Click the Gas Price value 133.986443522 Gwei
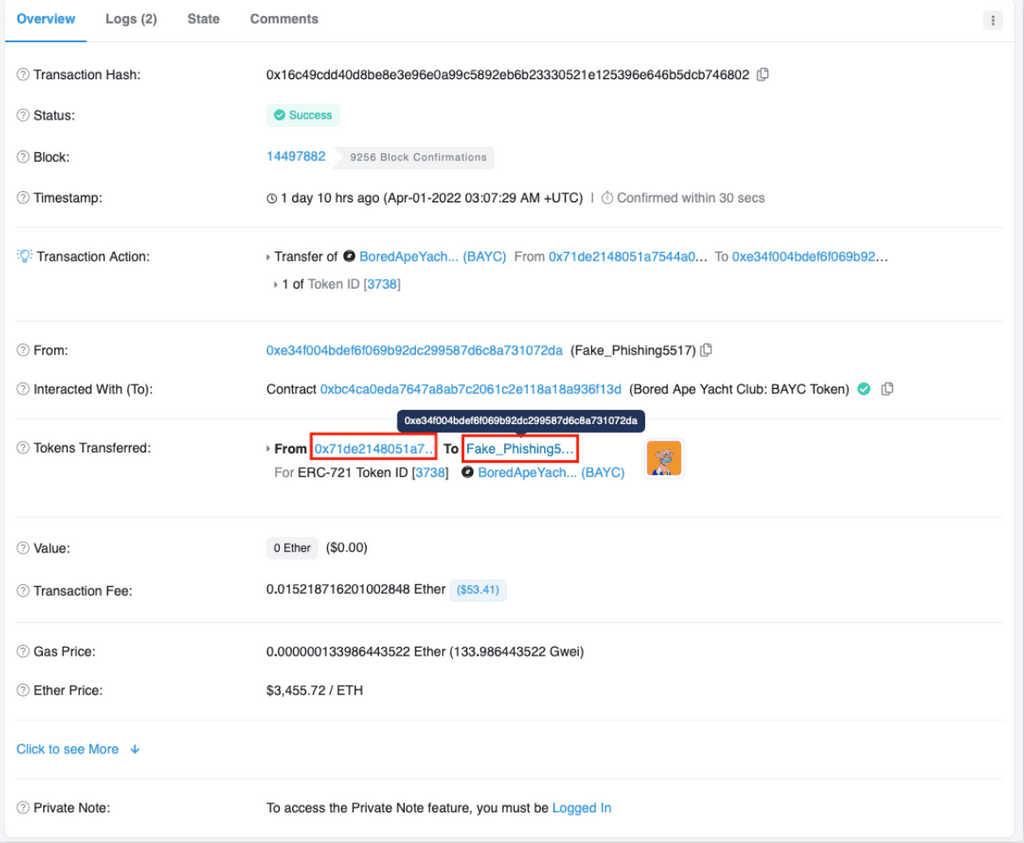Screen dimensions: 1024x843 [517, 652]
